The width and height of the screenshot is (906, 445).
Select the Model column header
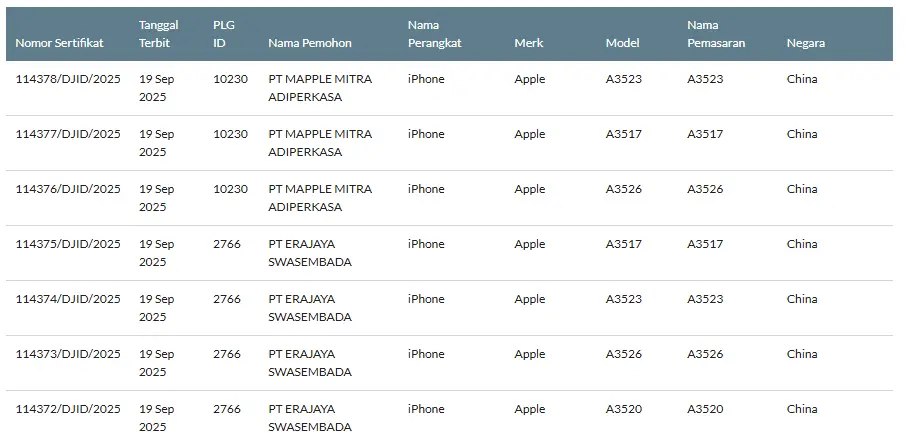(x=622, y=43)
